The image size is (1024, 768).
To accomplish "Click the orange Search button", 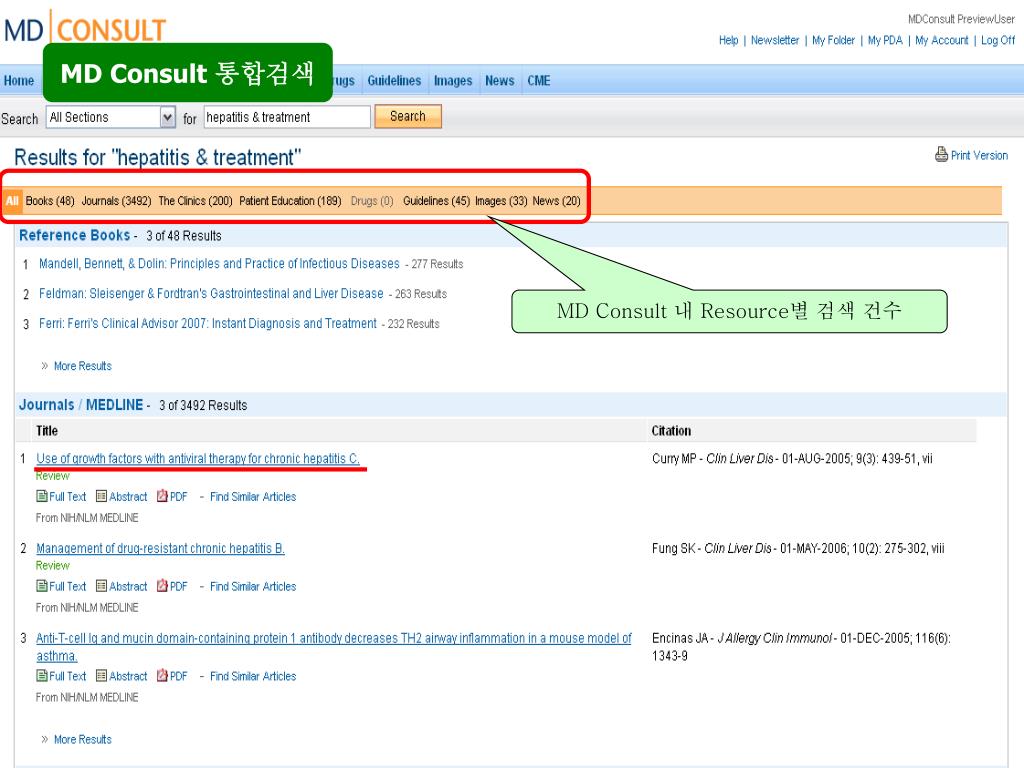I will click(408, 116).
